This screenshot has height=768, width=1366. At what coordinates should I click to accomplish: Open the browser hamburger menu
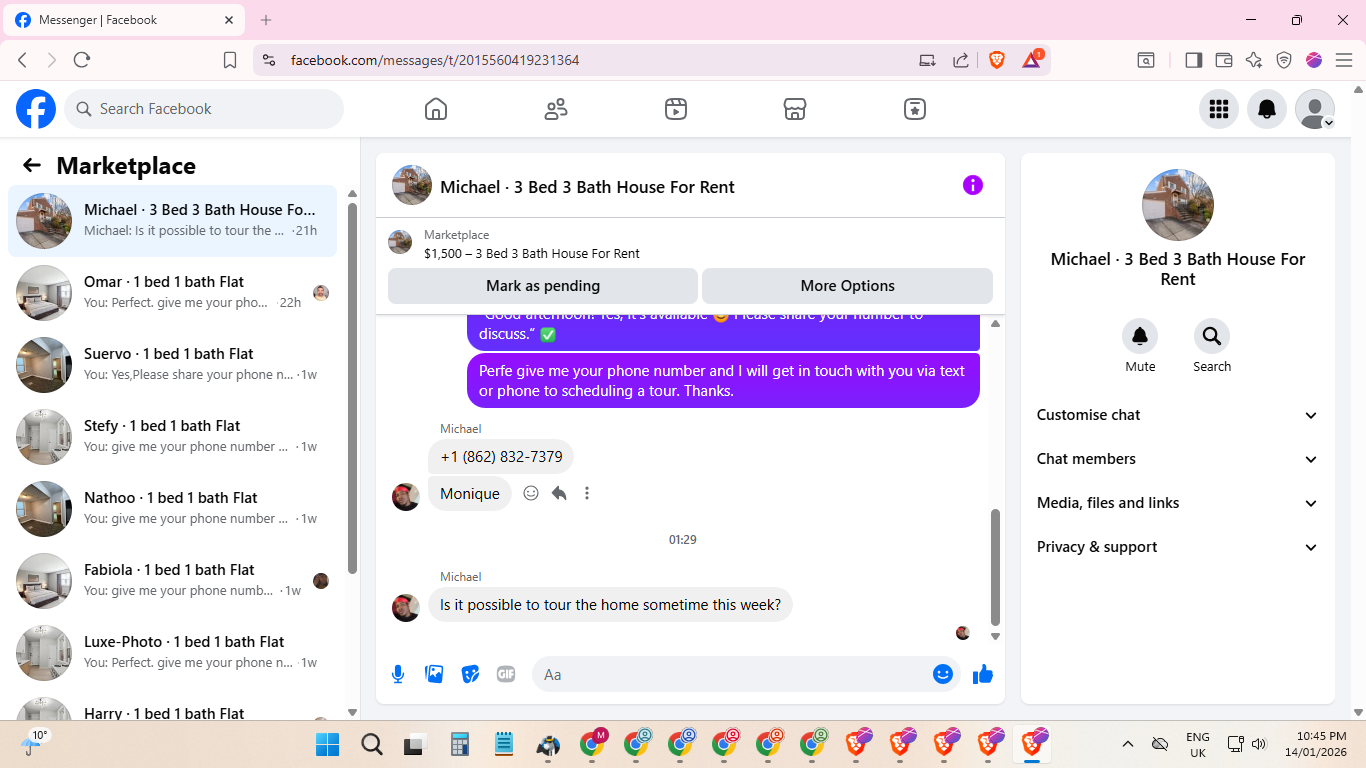click(1344, 60)
